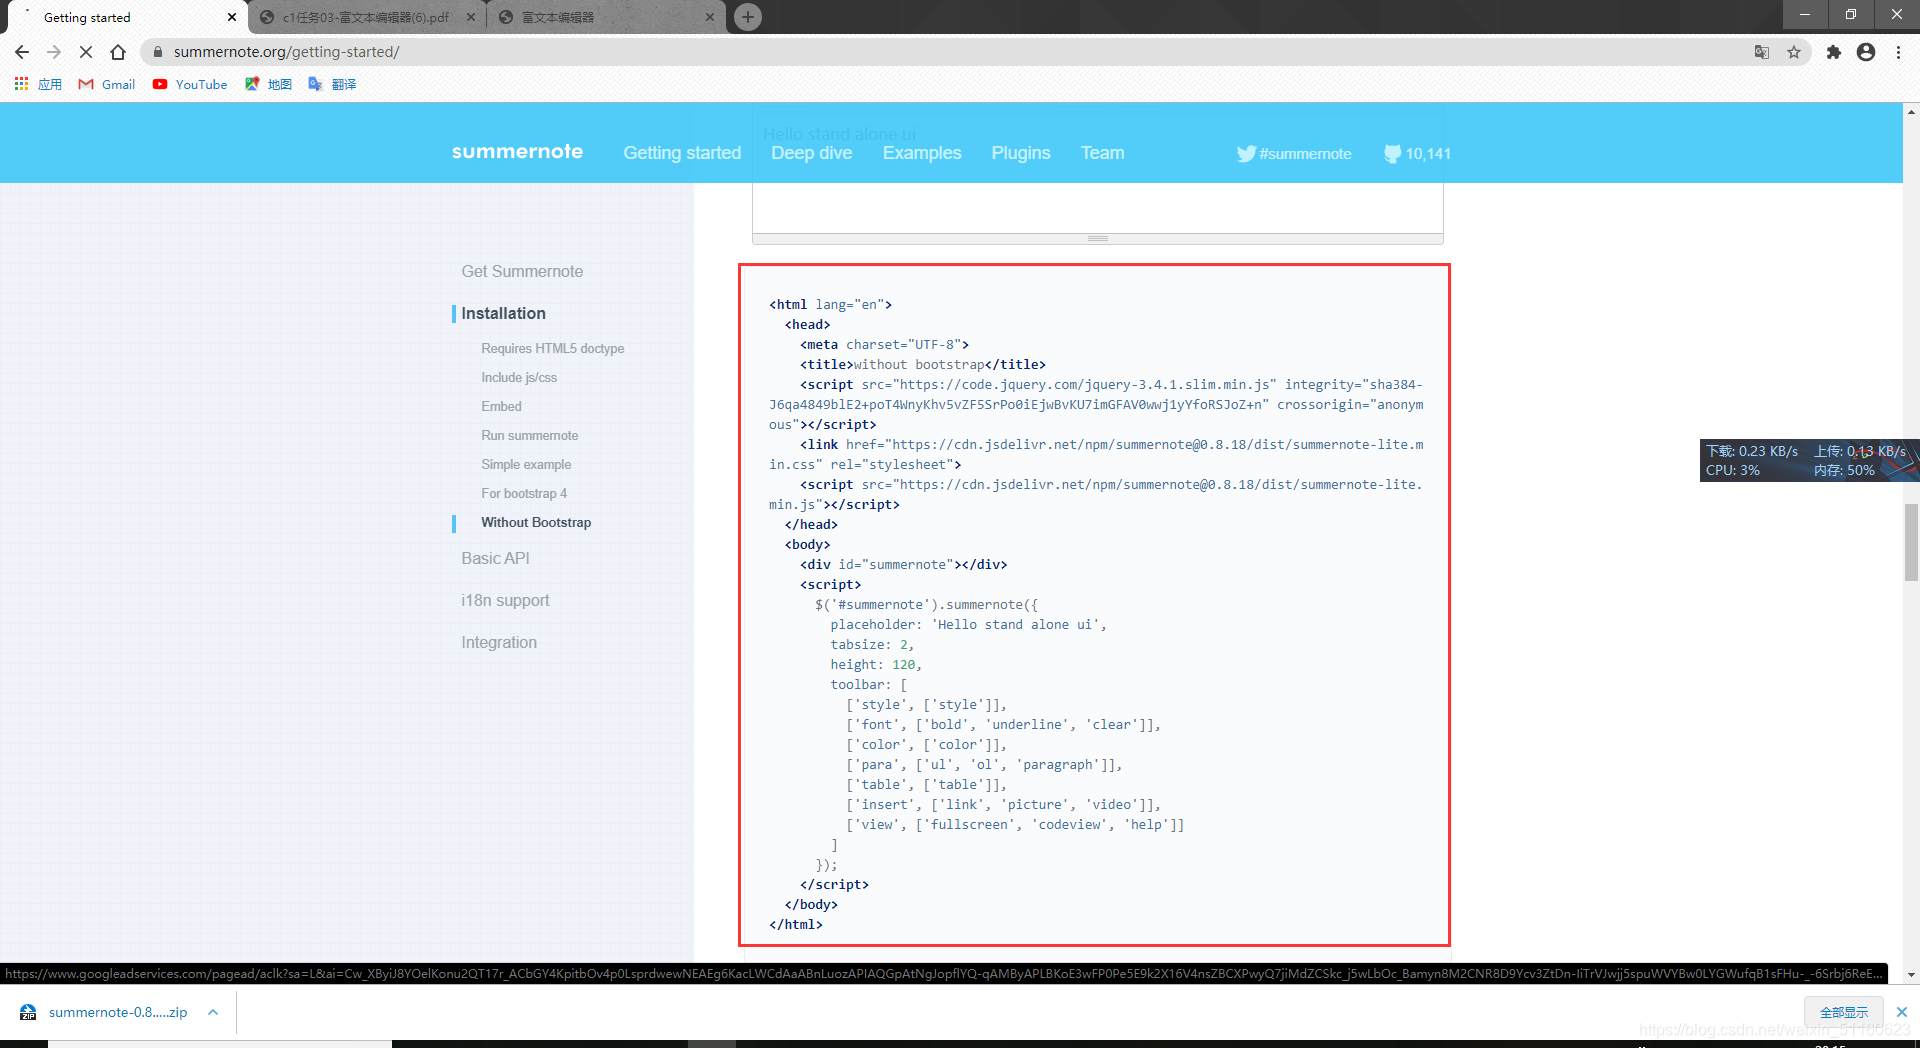
Task: Click the network speed monitor widget
Action: click(1809, 460)
